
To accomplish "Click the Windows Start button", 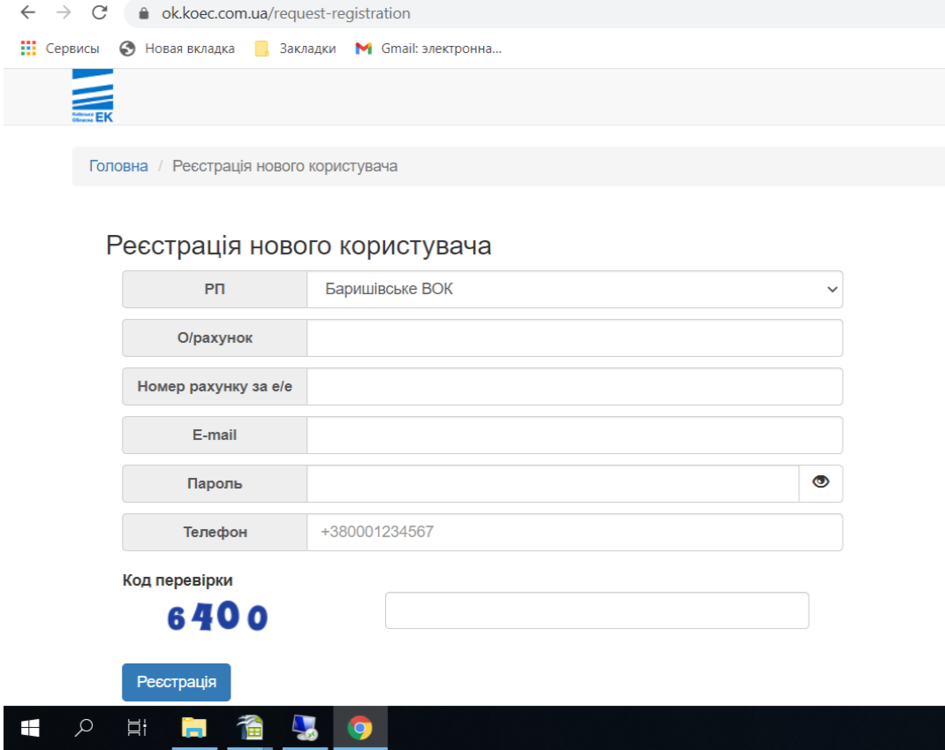I will 29,727.
